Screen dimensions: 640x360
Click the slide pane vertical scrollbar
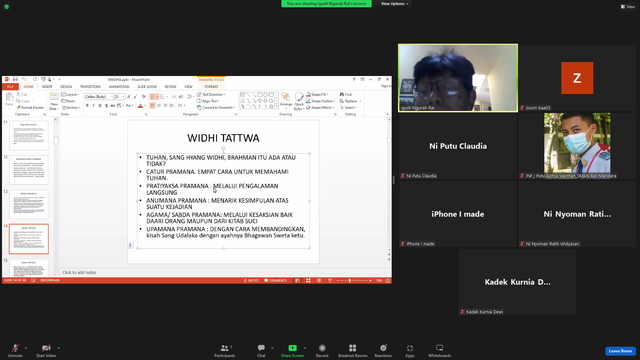pos(389,184)
